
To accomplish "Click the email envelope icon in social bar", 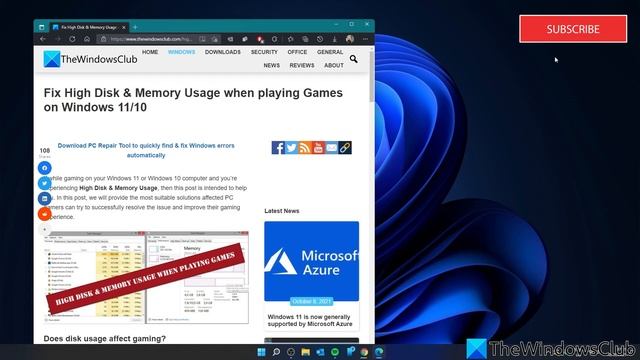I will (332, 148).
